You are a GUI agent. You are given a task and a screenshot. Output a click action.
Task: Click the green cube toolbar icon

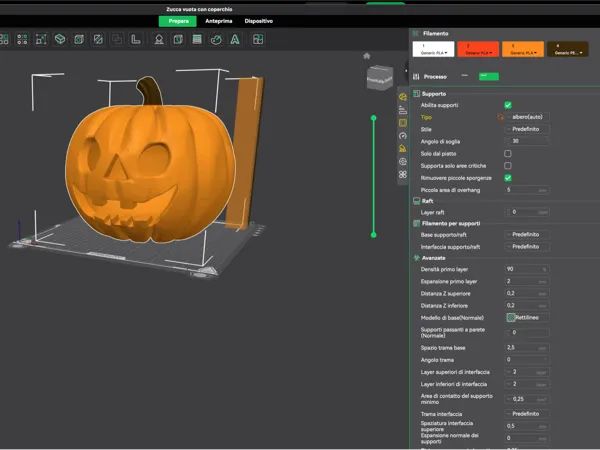pyautogui.click(x=79, y=39)
